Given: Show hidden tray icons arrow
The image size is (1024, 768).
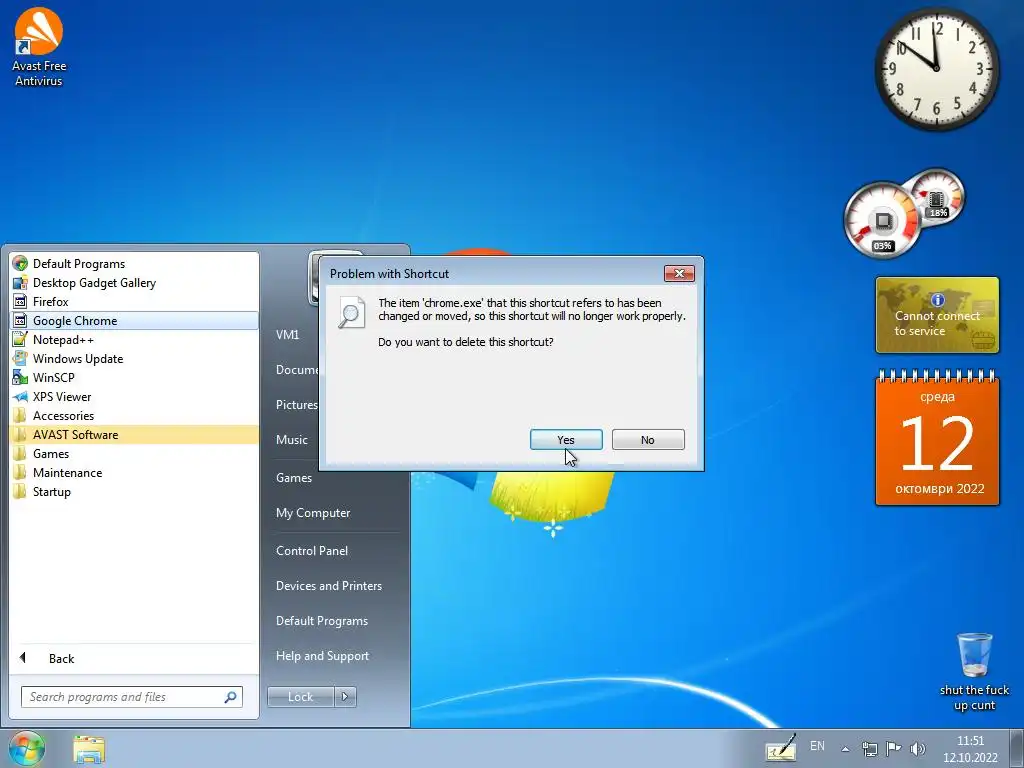Looking at the screenshot, I should (x=845, y=749).
